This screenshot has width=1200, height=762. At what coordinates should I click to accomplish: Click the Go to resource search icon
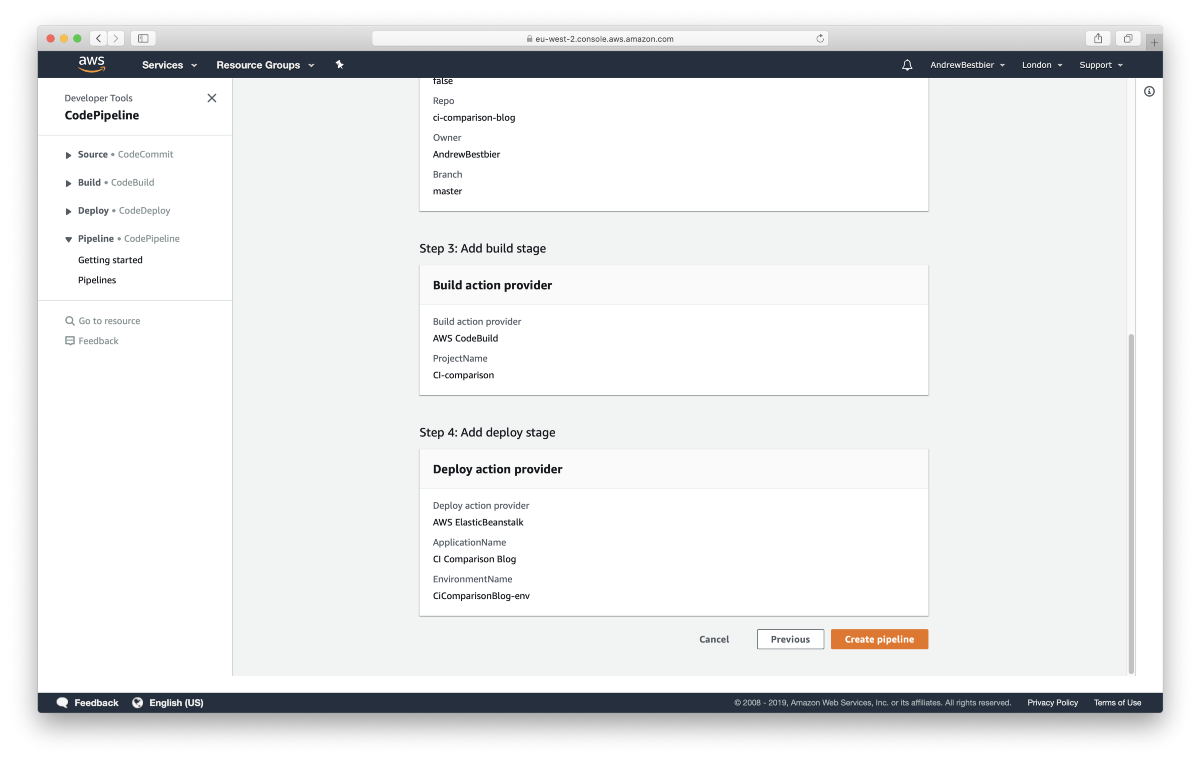[x=70, y=321]
